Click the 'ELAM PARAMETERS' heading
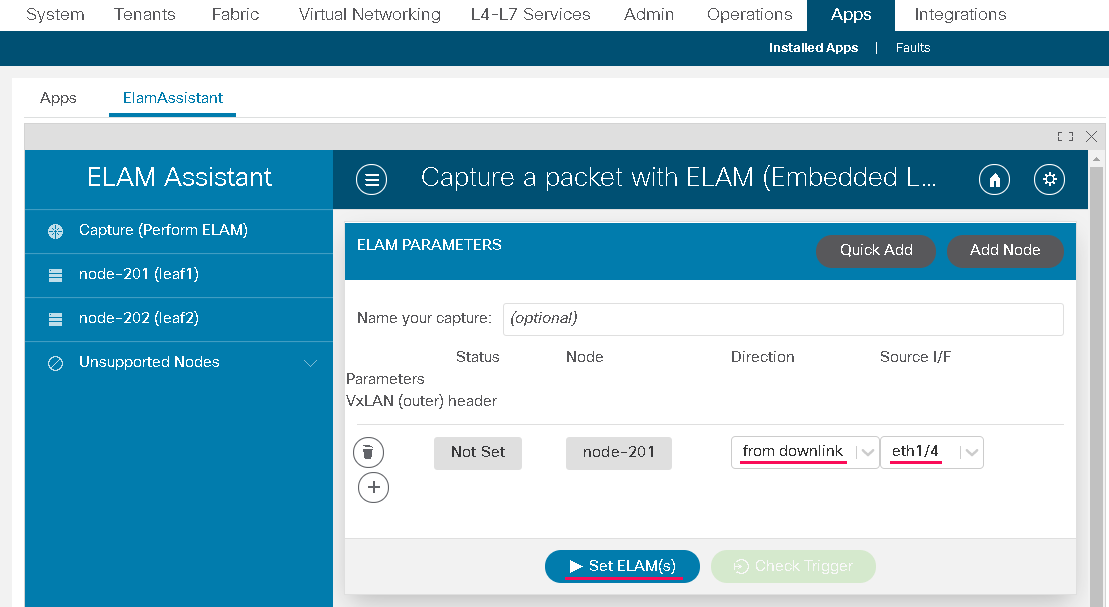 pos(429,245)
